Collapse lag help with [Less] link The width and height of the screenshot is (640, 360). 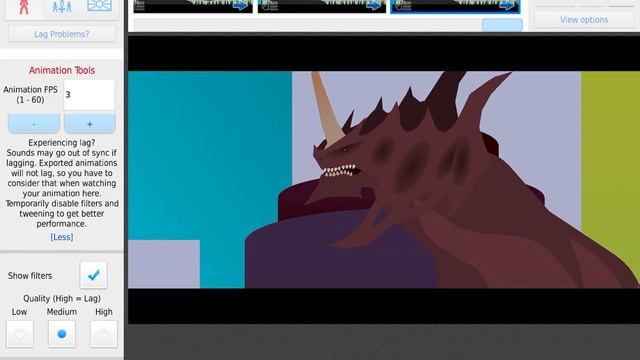click(x=62, y=237)
